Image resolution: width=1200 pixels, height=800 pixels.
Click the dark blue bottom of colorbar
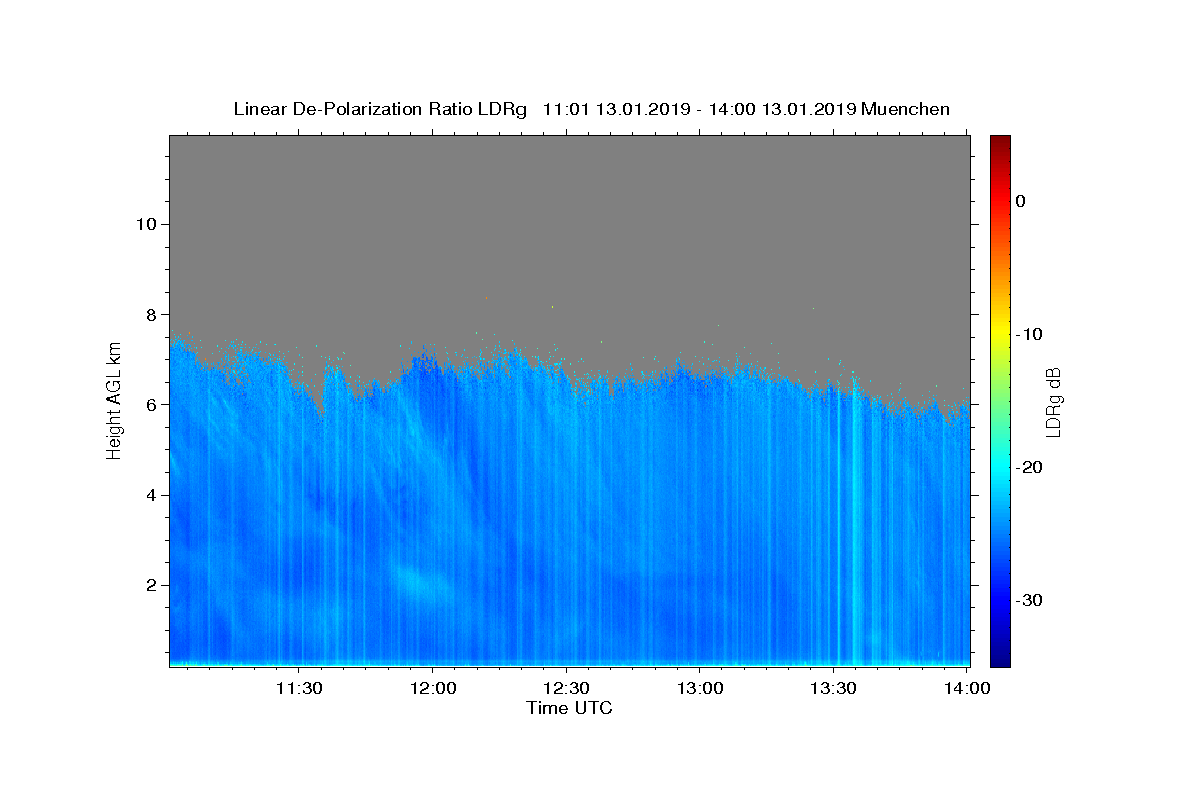(1000, 658)
